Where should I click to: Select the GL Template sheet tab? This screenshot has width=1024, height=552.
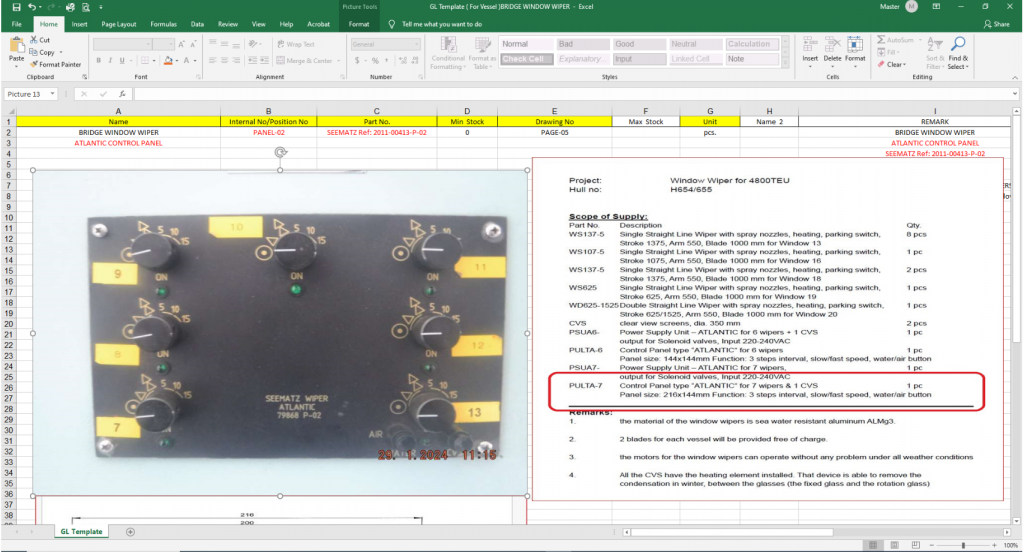coord(81,532)
